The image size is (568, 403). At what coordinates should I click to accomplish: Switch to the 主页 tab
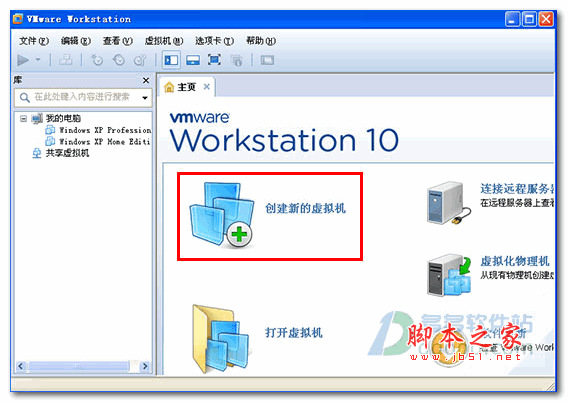coord(188,87)
